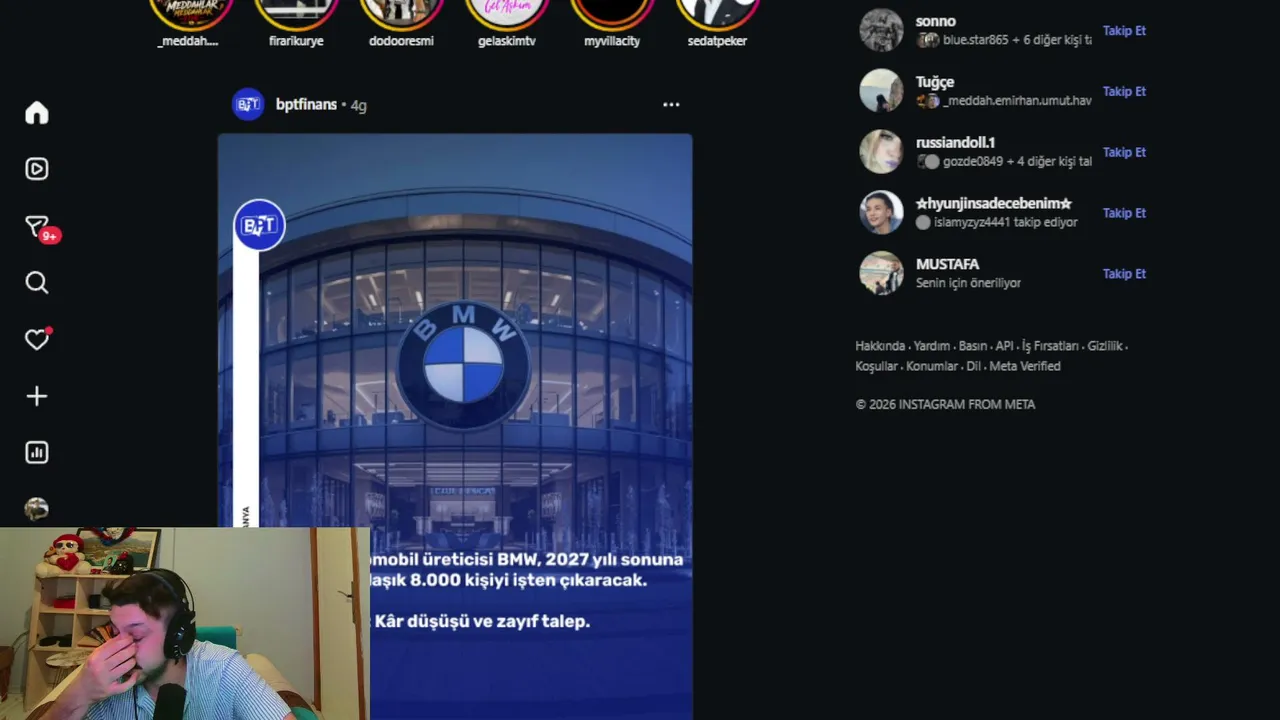Open the Yardım footer link
Image resolution: width=1280 pixels, height=720 pixels.
(x=932, y=346)
